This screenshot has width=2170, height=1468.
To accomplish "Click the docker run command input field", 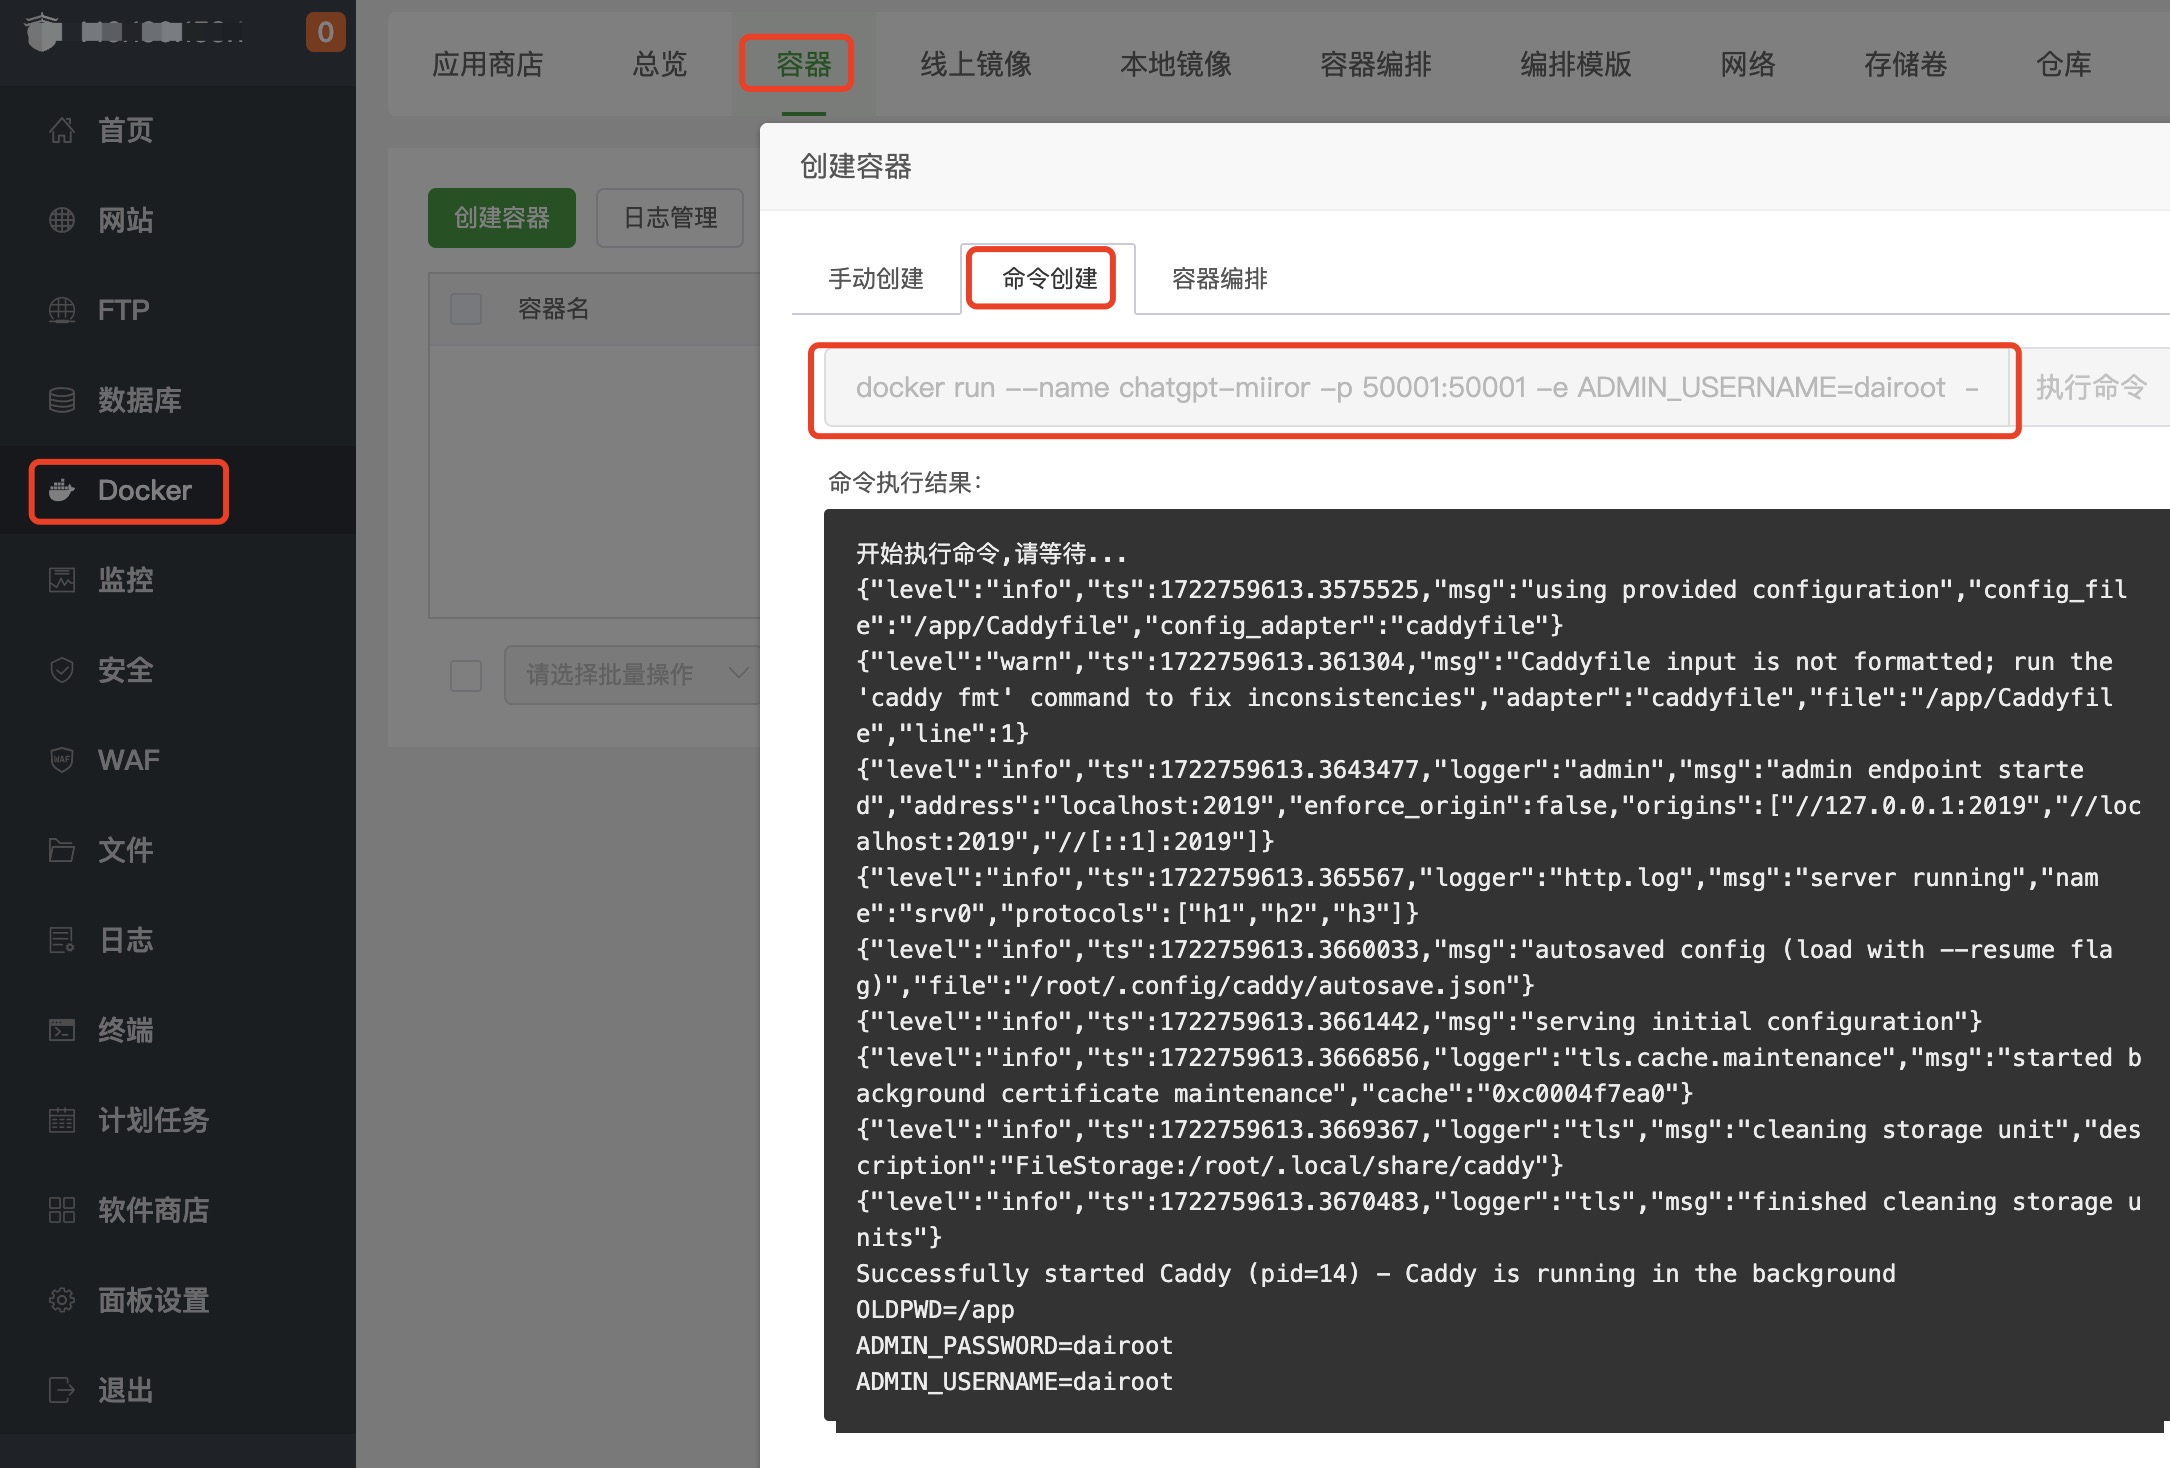I will (x=1414, y=387).
